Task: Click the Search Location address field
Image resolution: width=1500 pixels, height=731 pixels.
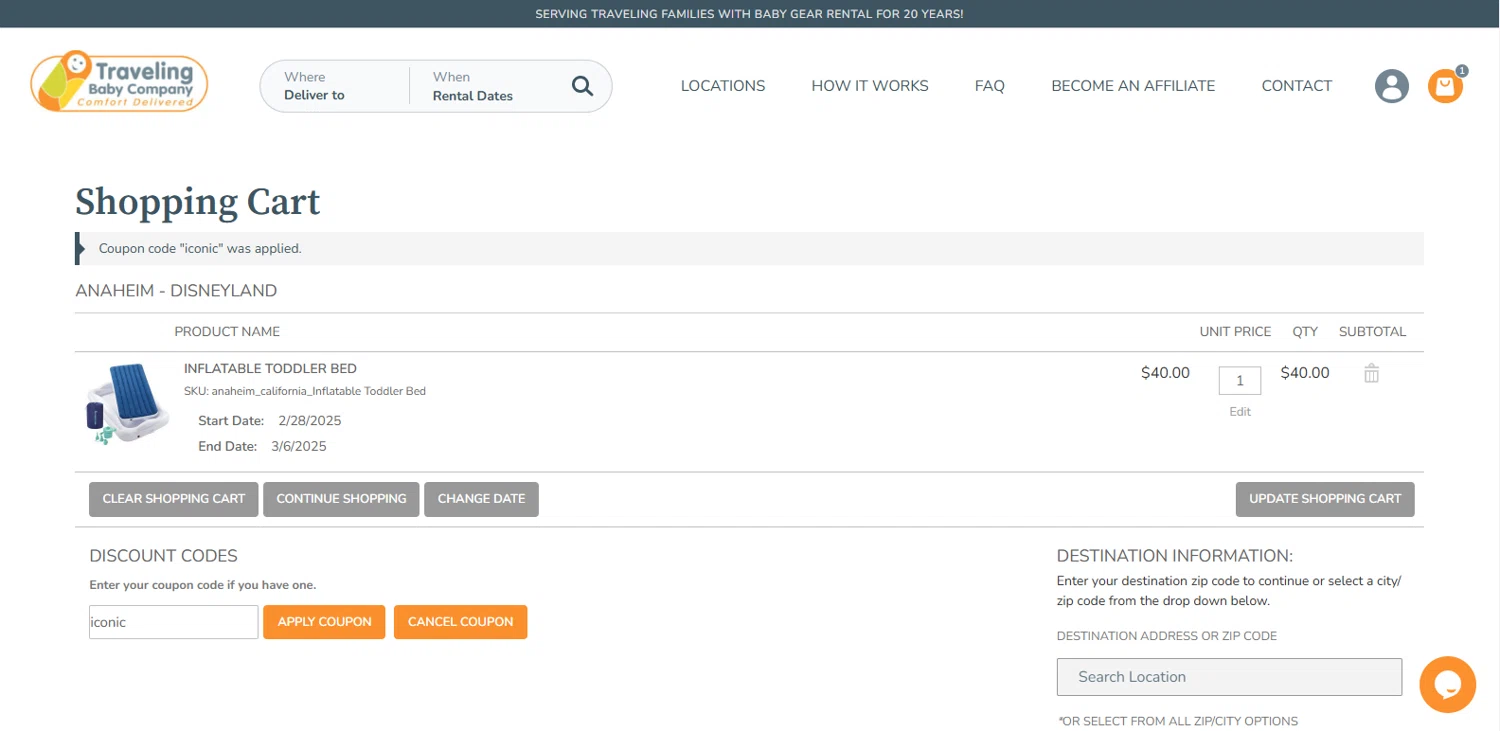Action: tap(1229, 677)
